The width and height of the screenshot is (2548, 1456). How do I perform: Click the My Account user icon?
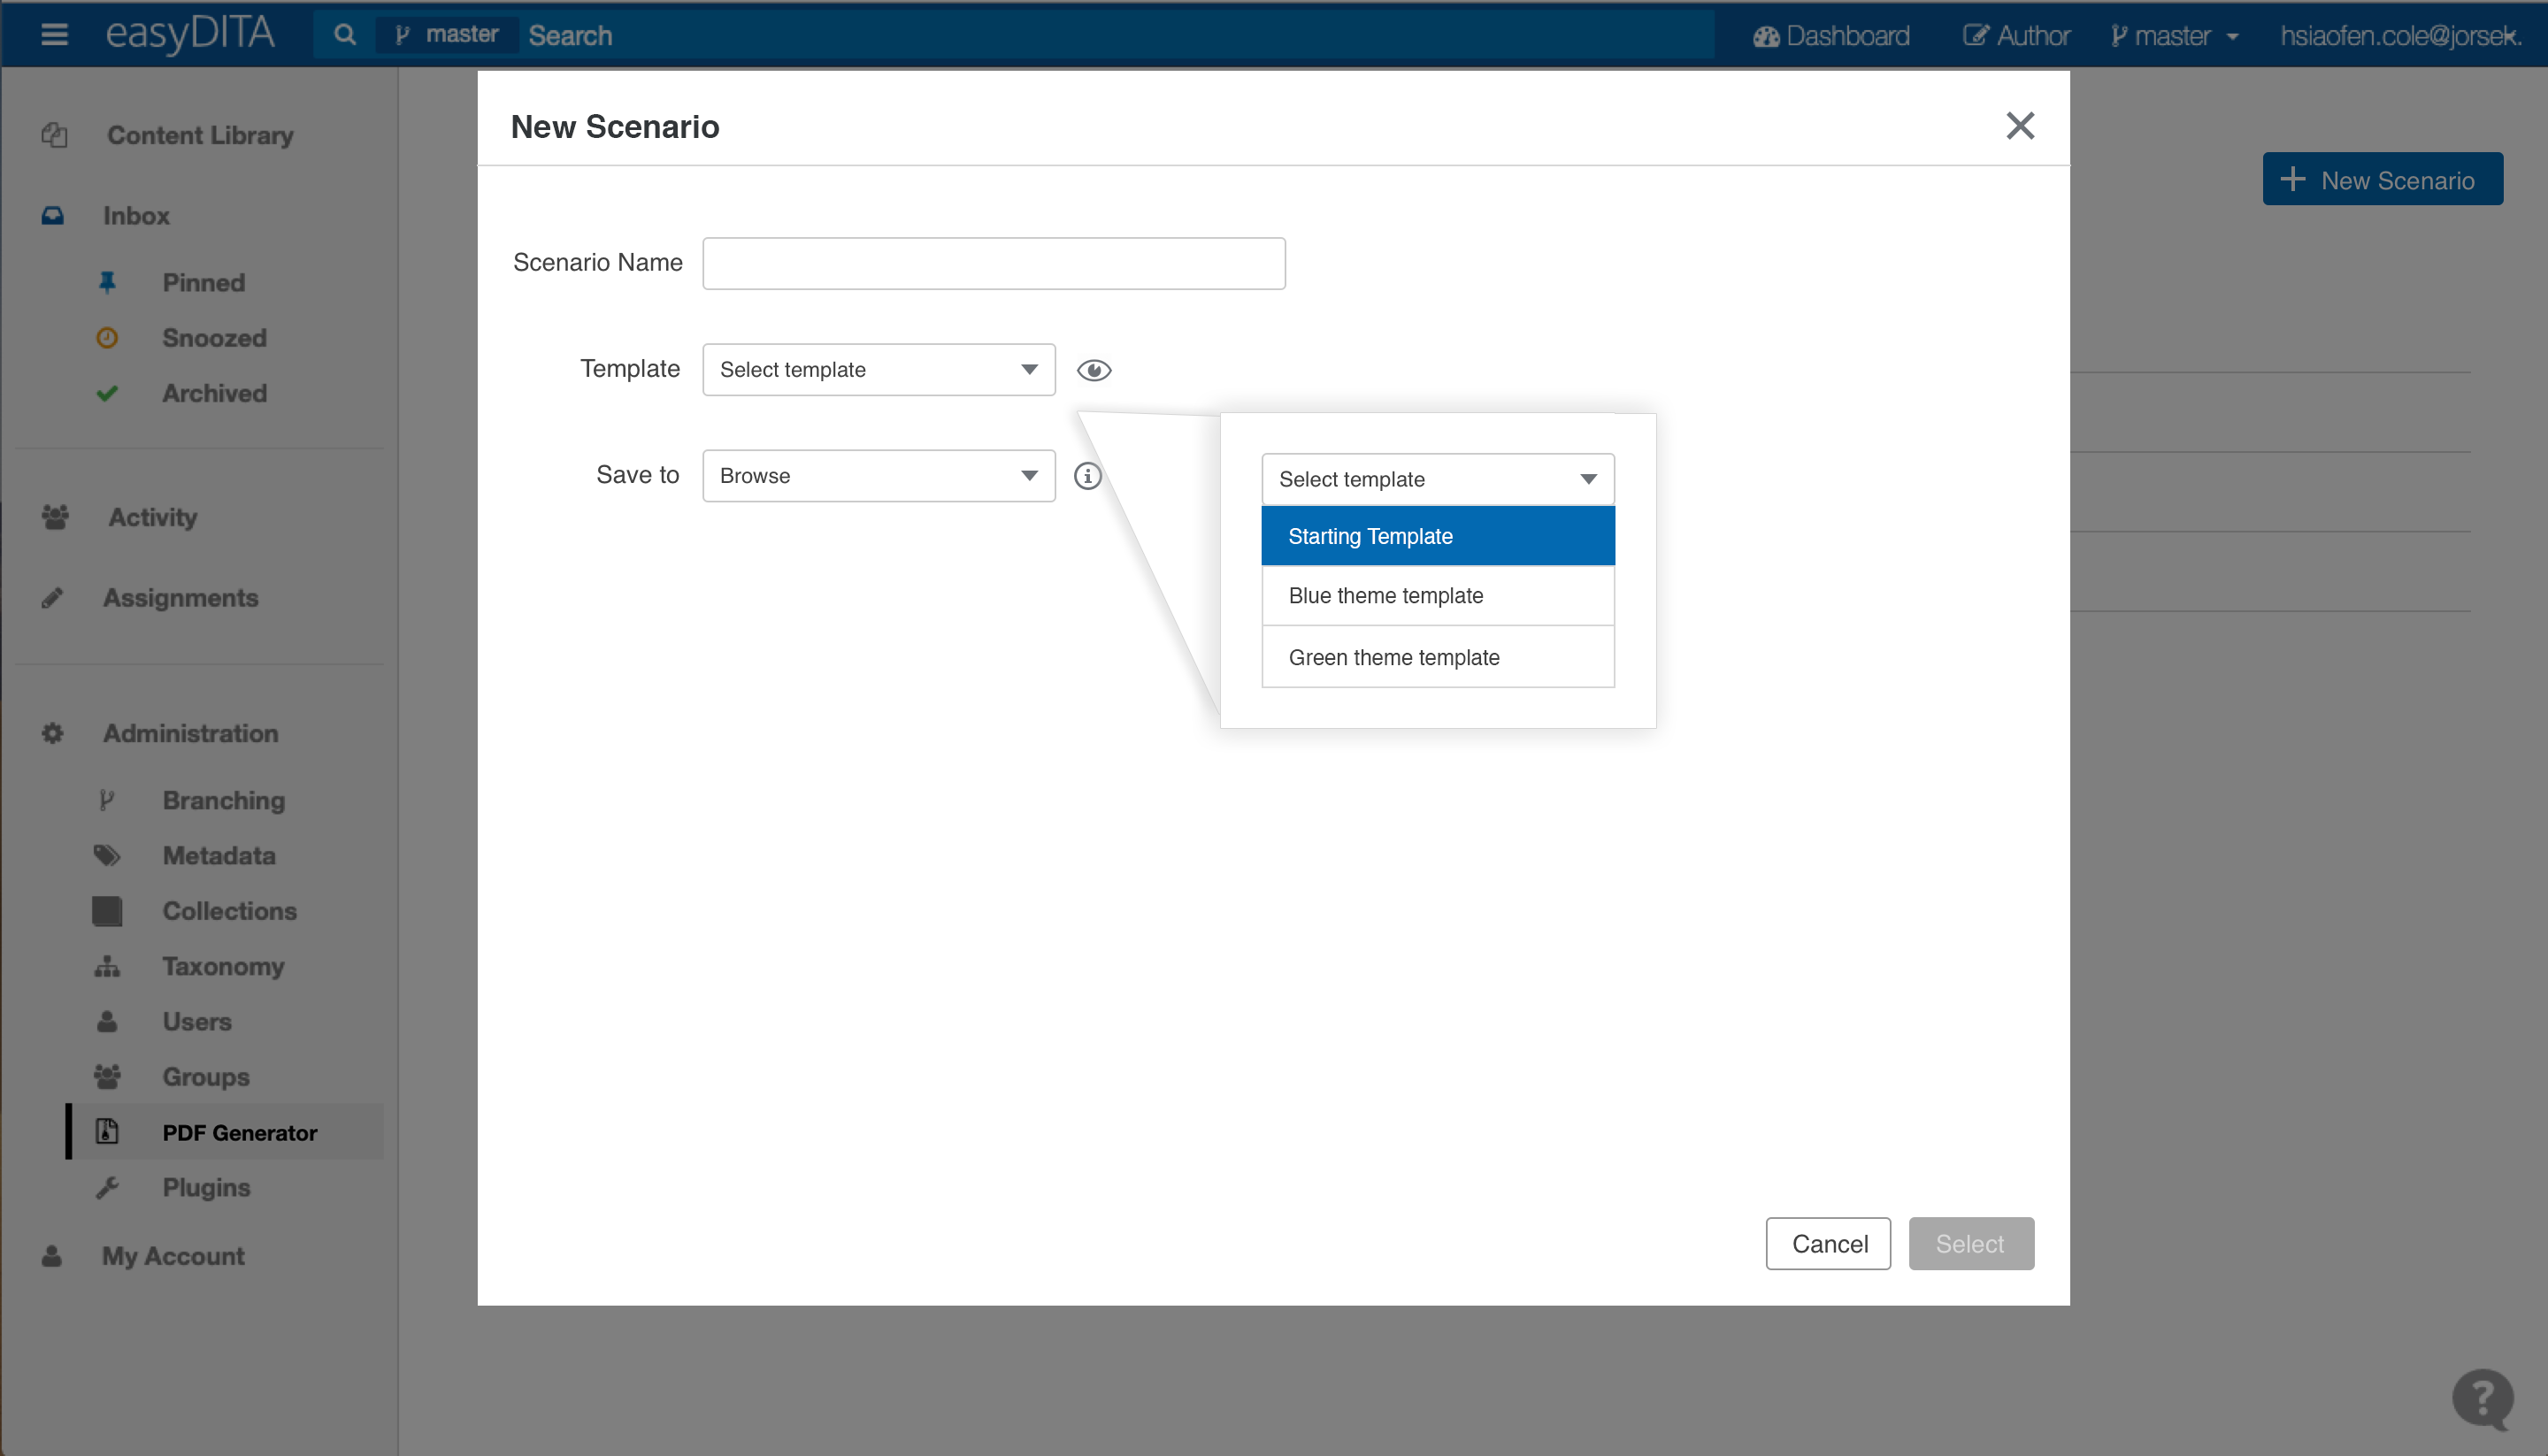52,1256
